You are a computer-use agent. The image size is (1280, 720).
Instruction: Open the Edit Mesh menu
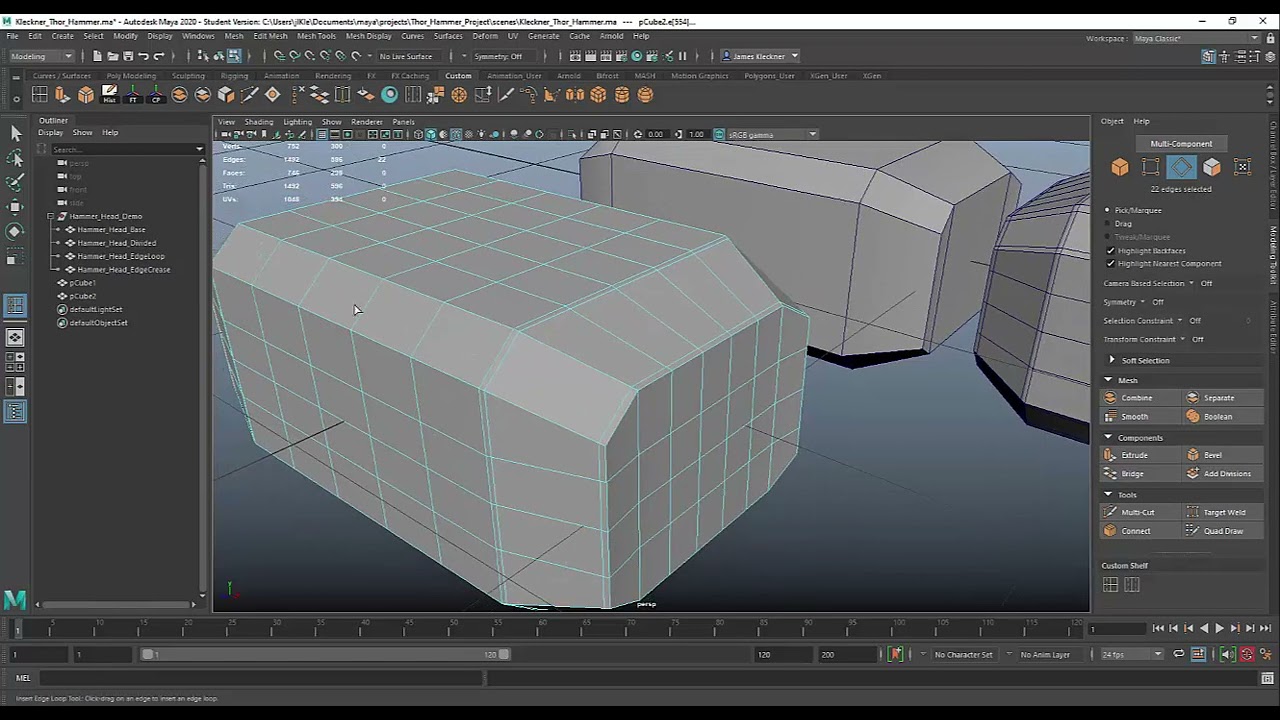270,36
